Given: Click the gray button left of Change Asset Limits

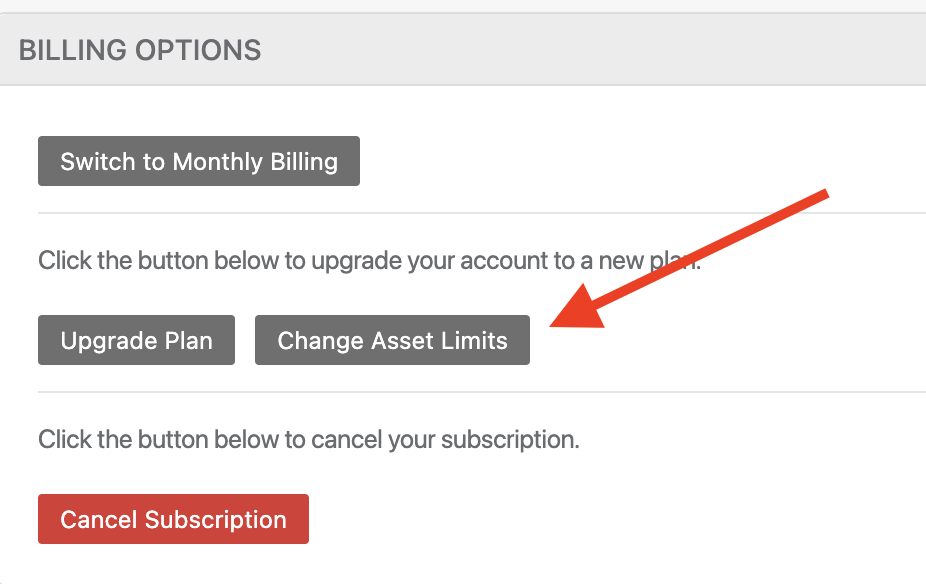Looking at the screenshot, I should coord(135,339).
